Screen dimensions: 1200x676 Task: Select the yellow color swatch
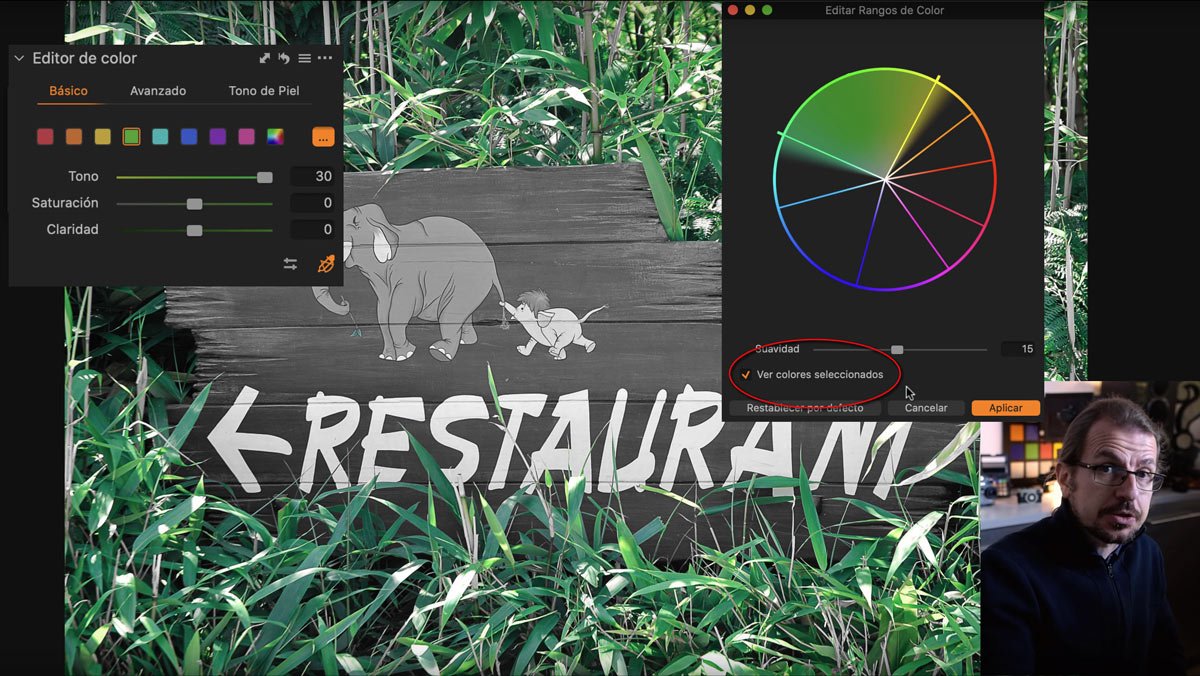103,137
